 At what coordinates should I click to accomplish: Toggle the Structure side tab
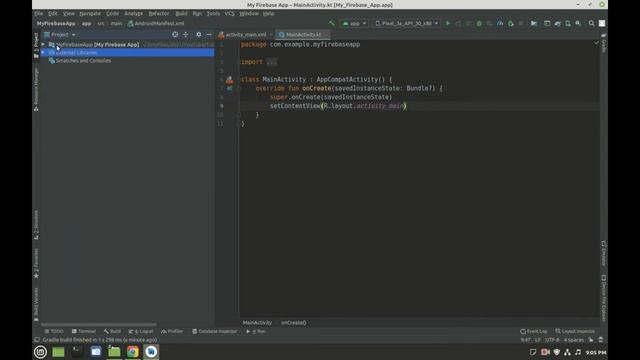36,225
